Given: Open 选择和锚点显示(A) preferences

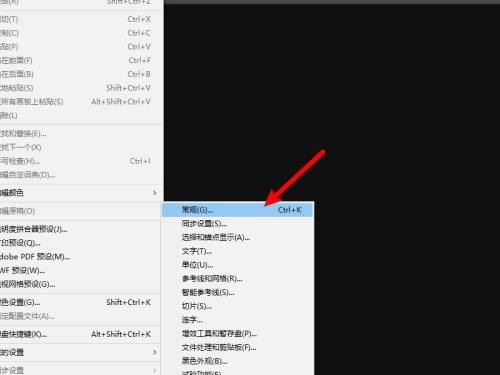Looking at the screenshot, I should (x=238, y=237).
